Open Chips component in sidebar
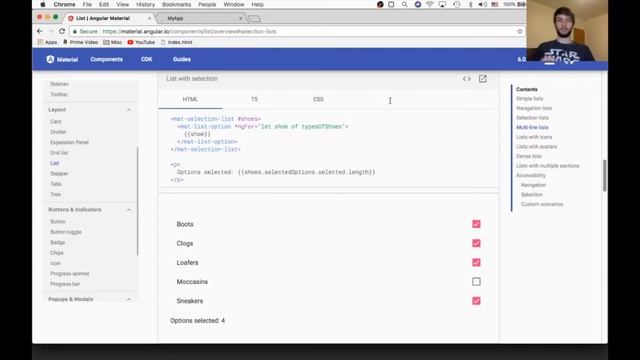Screen dimensions: 640x360 [x=57, y=253]
